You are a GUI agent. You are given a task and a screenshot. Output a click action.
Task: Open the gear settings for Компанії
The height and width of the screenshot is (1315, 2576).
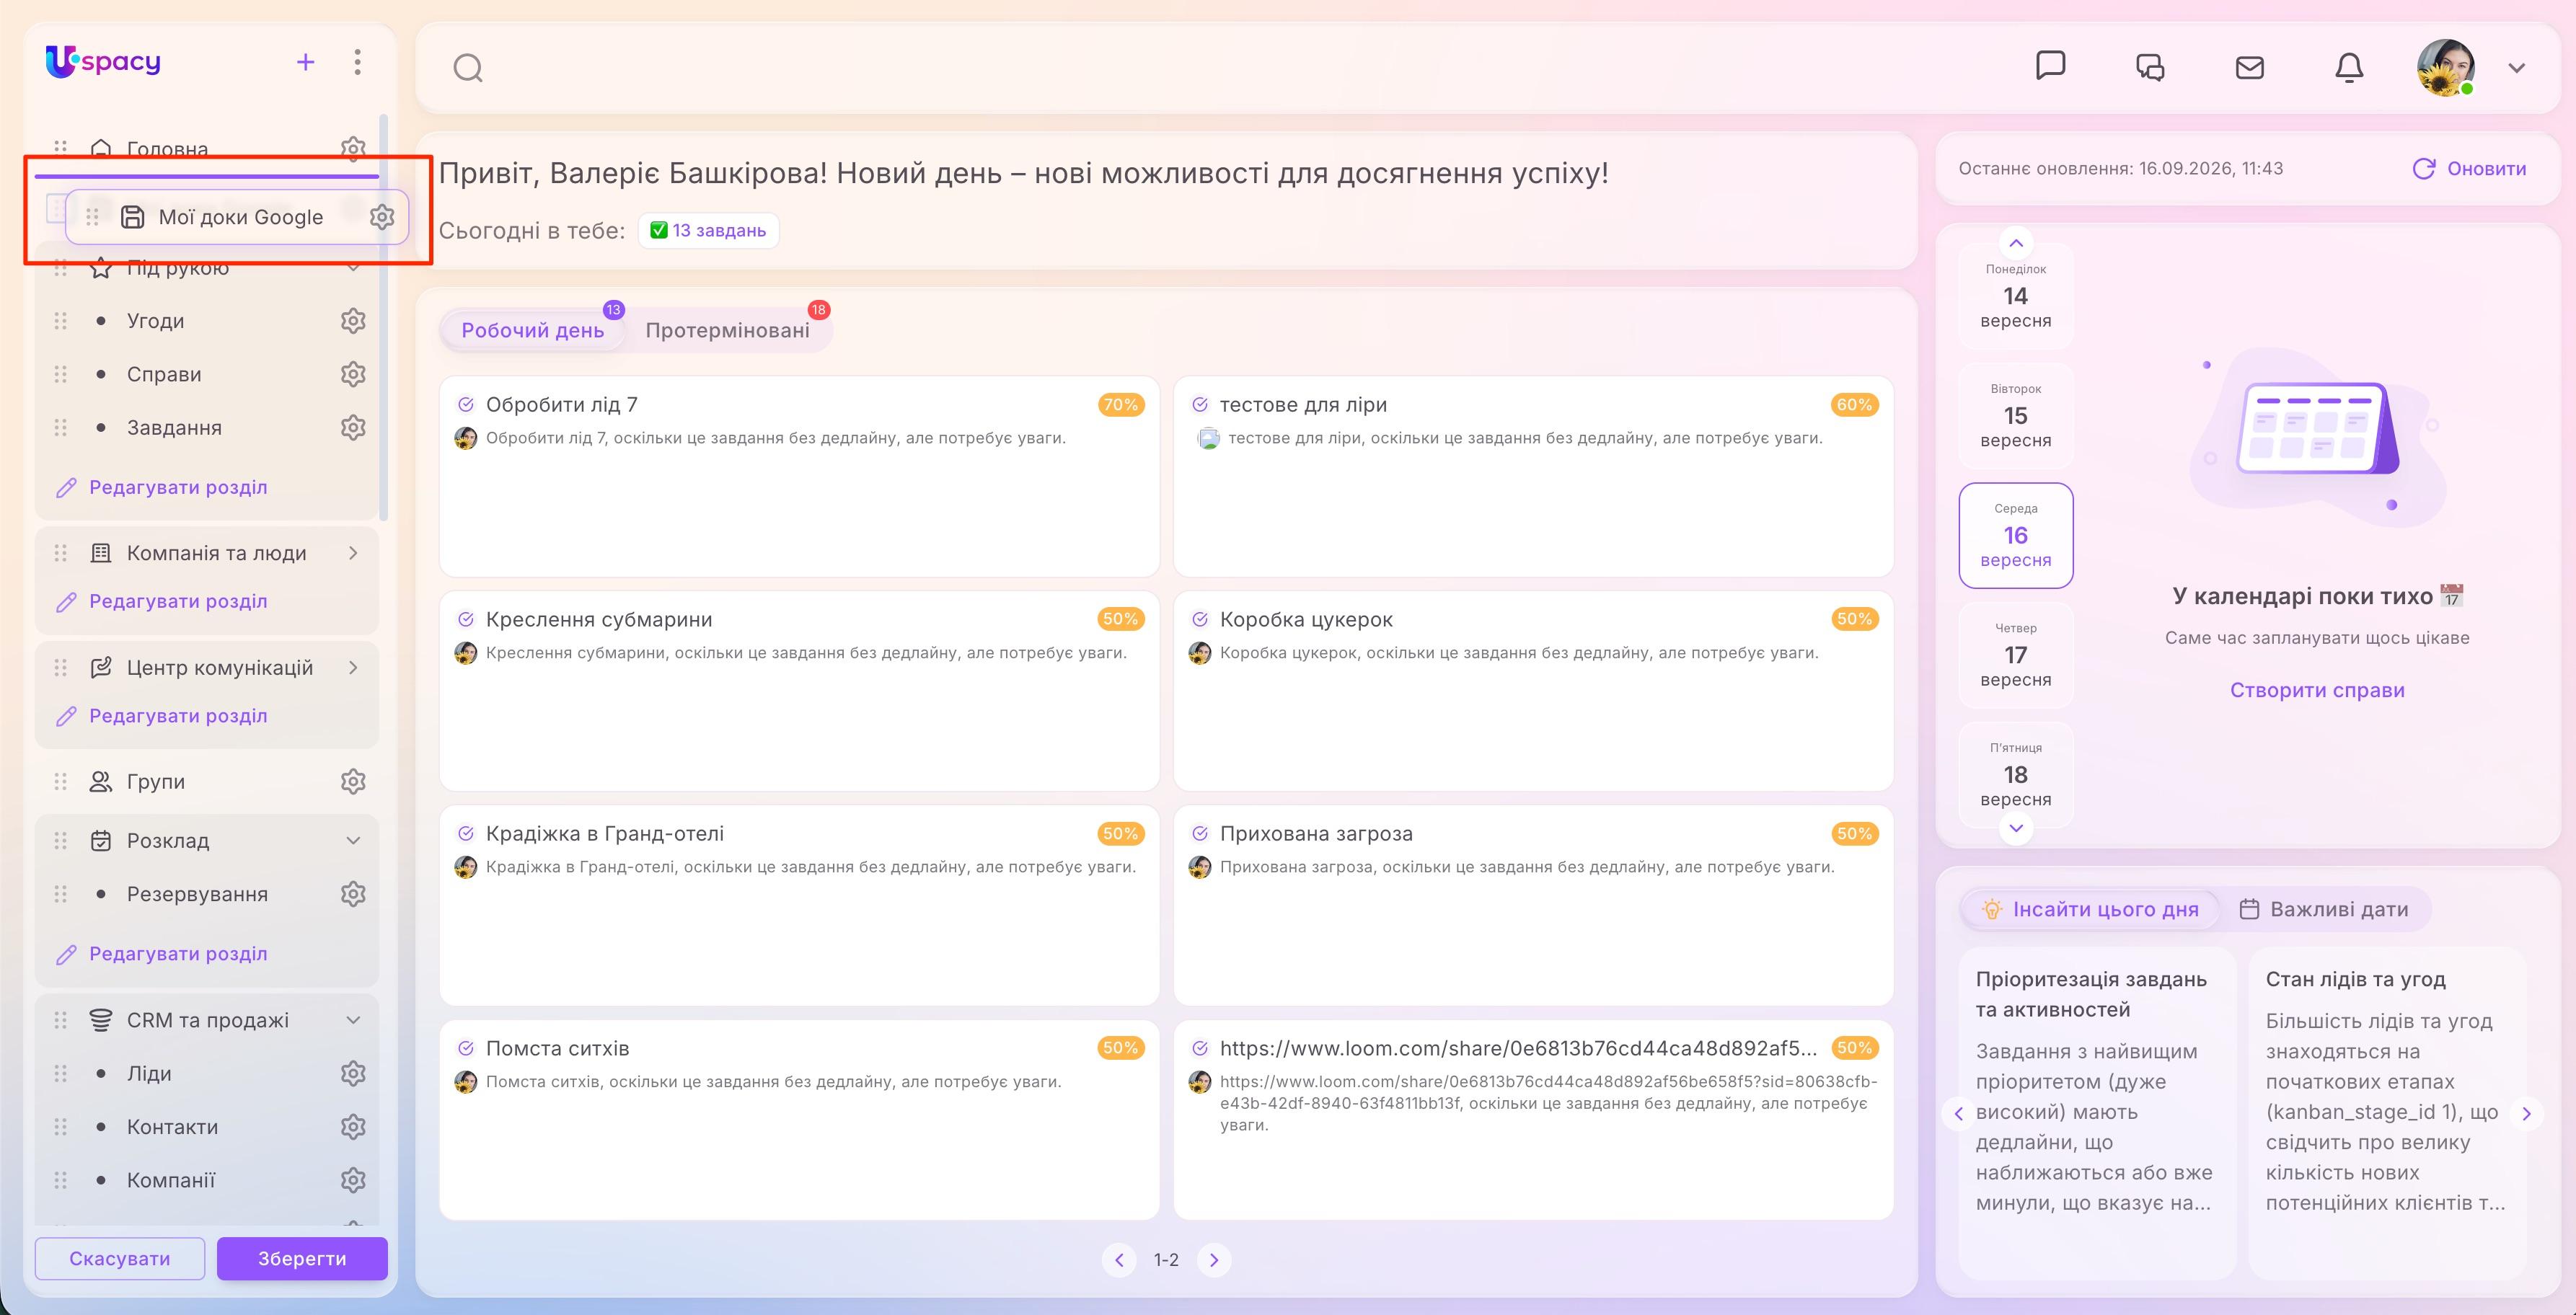(353, 1180)
